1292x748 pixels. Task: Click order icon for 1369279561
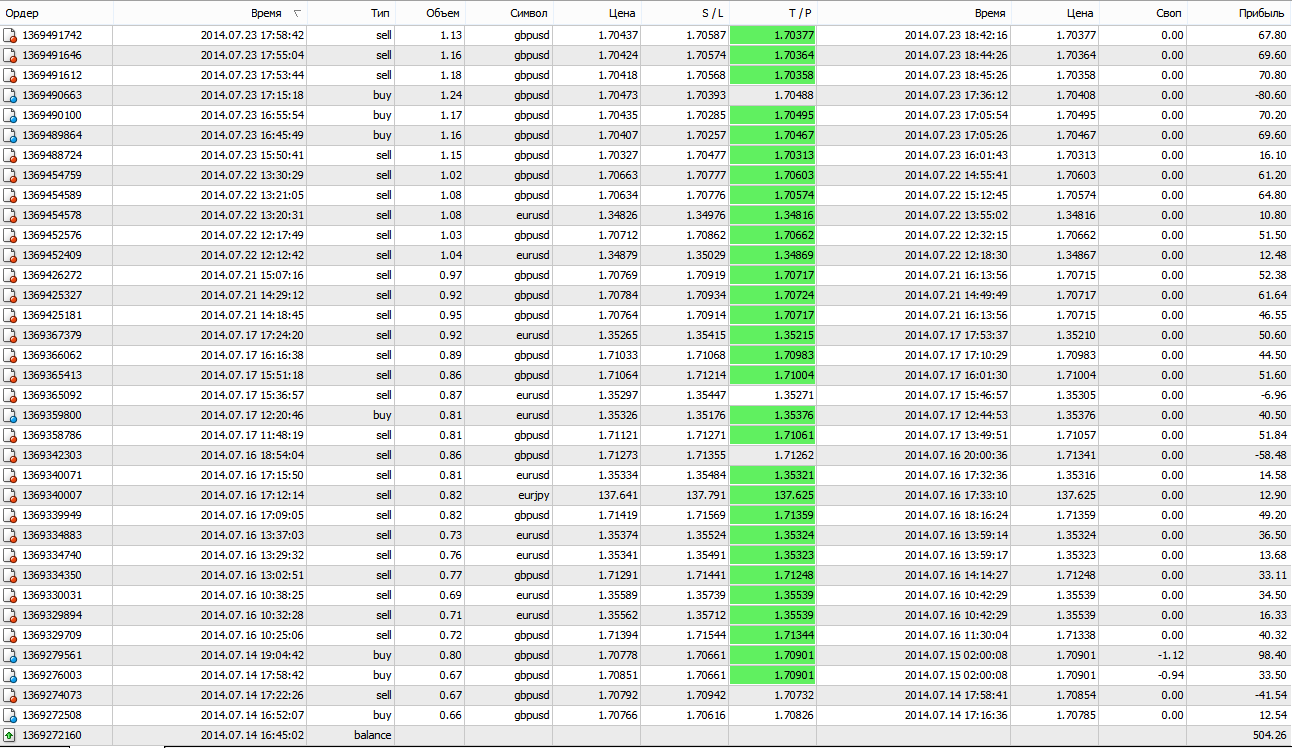tap(10, 655)
